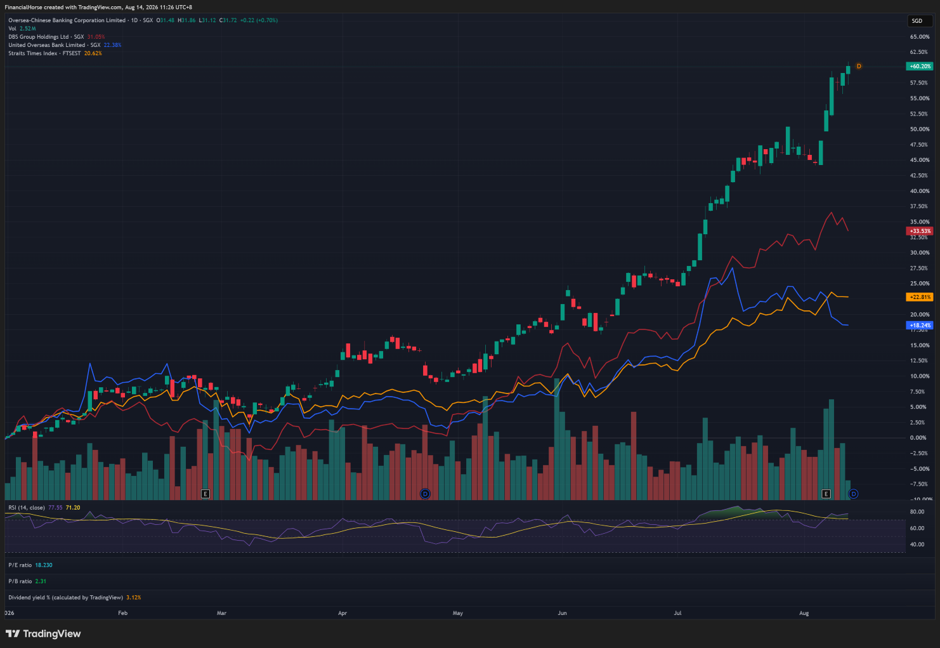Click the Jul label on time axis
940x648 pixels.
click(677, 613)
